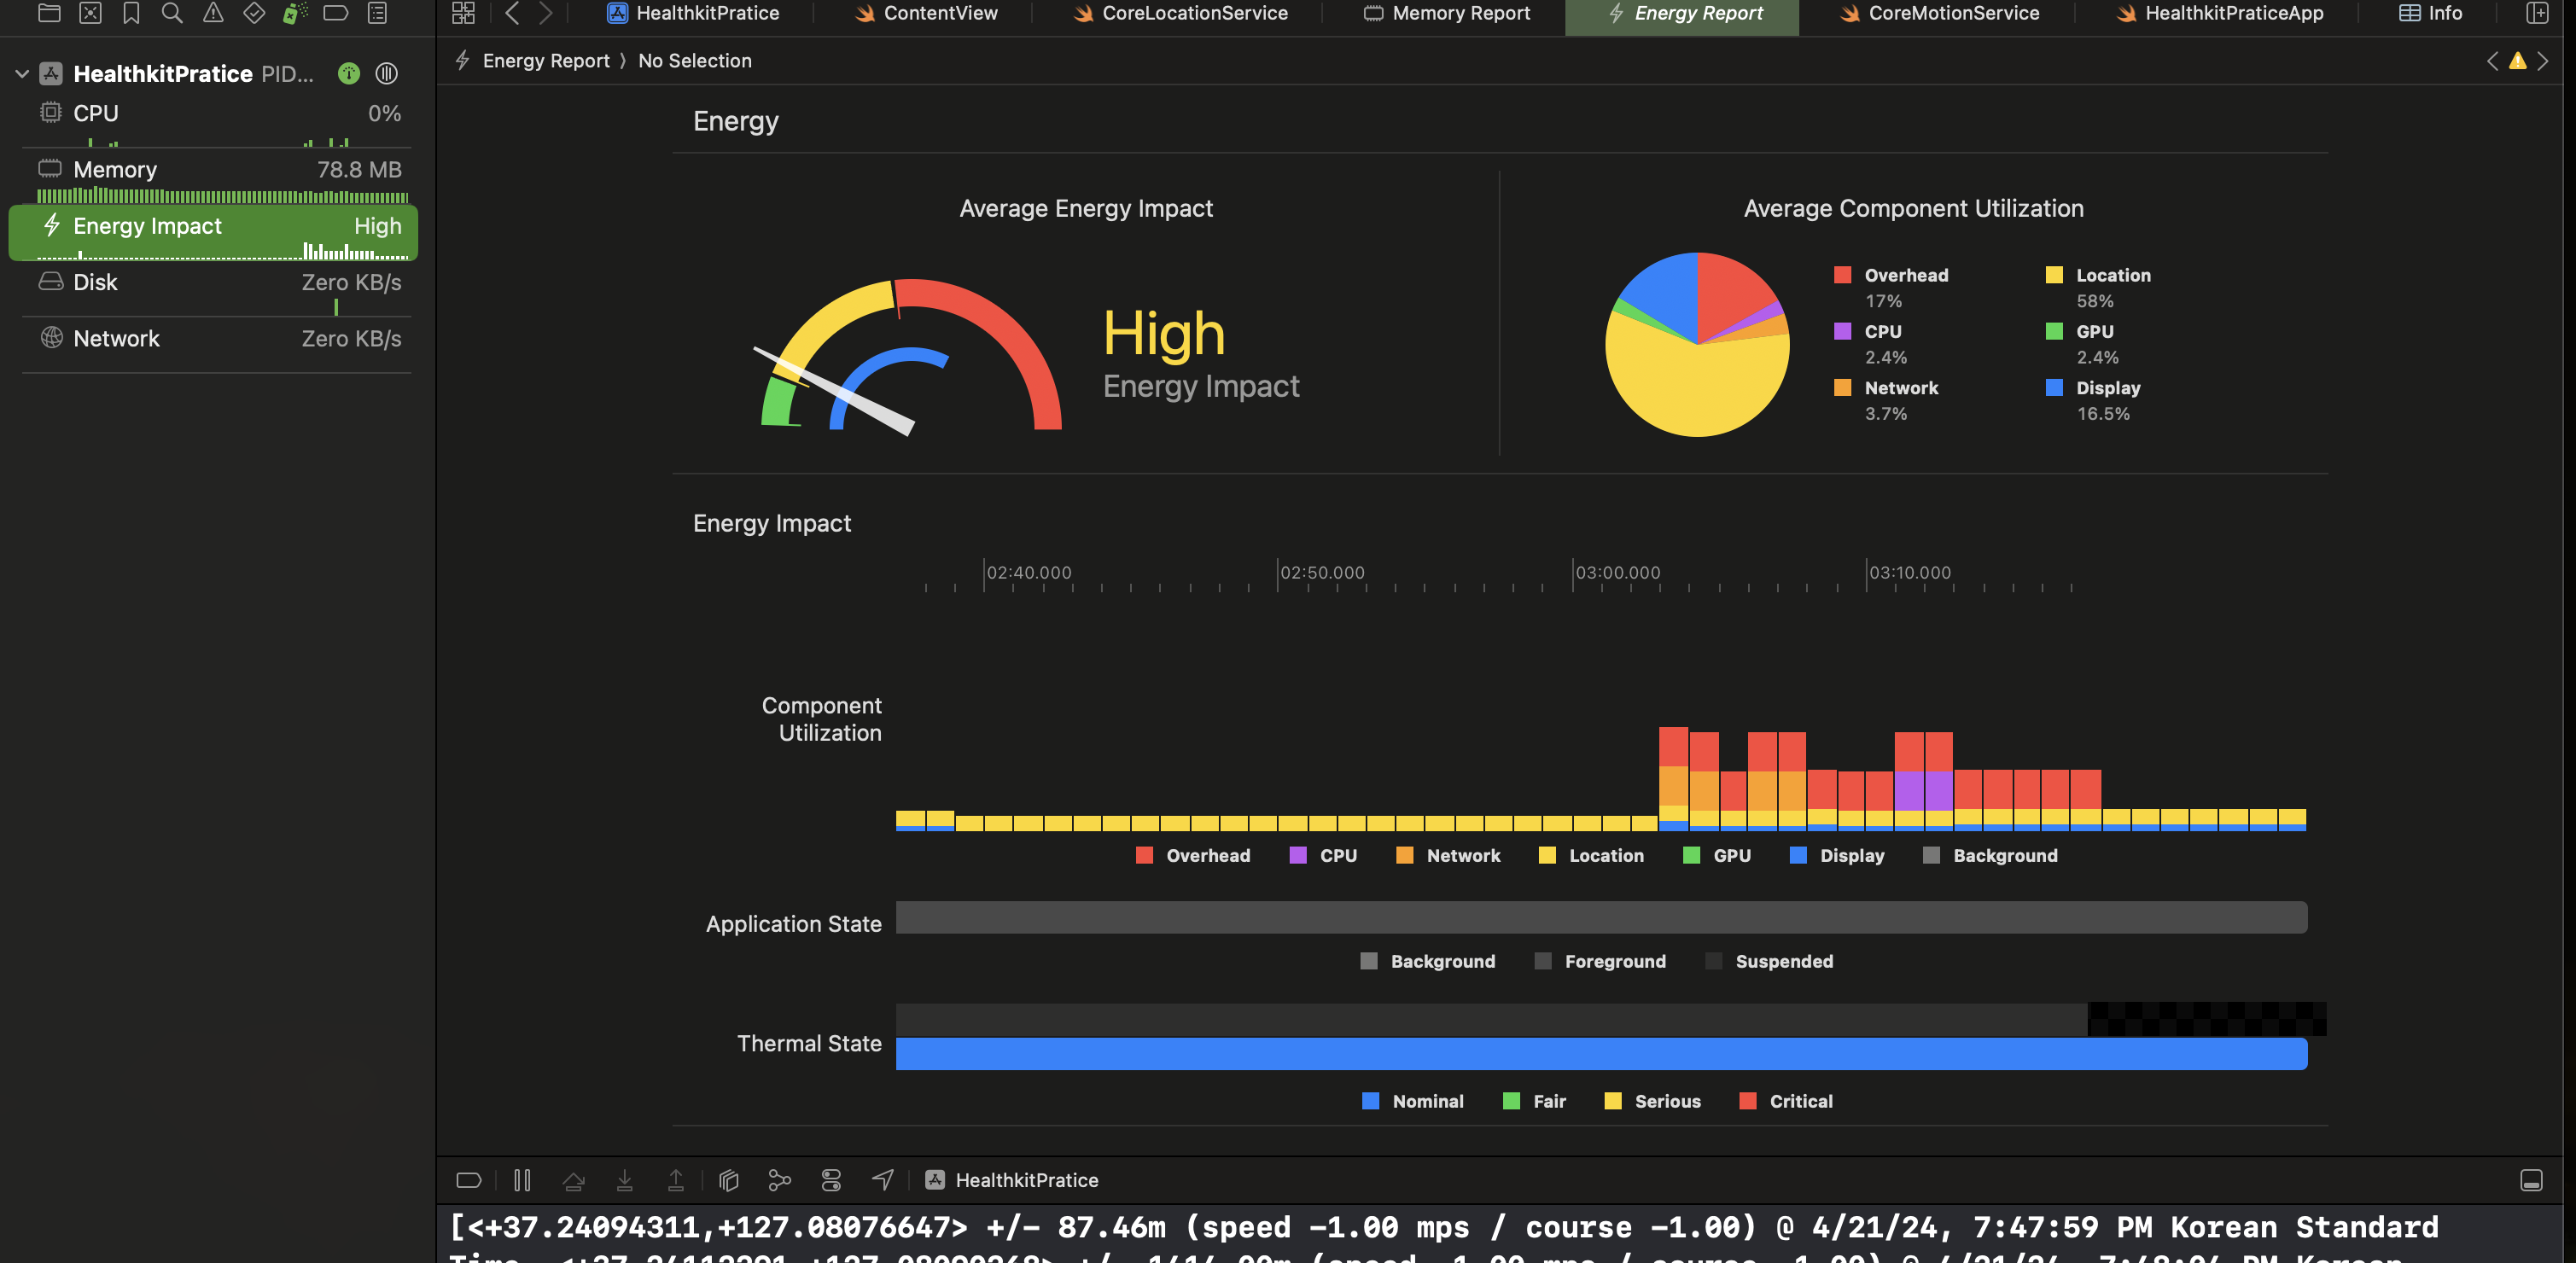Click the Debug View Hierarchy icon
The width and height of the screenshot is (2576, 1263).
728,1180
